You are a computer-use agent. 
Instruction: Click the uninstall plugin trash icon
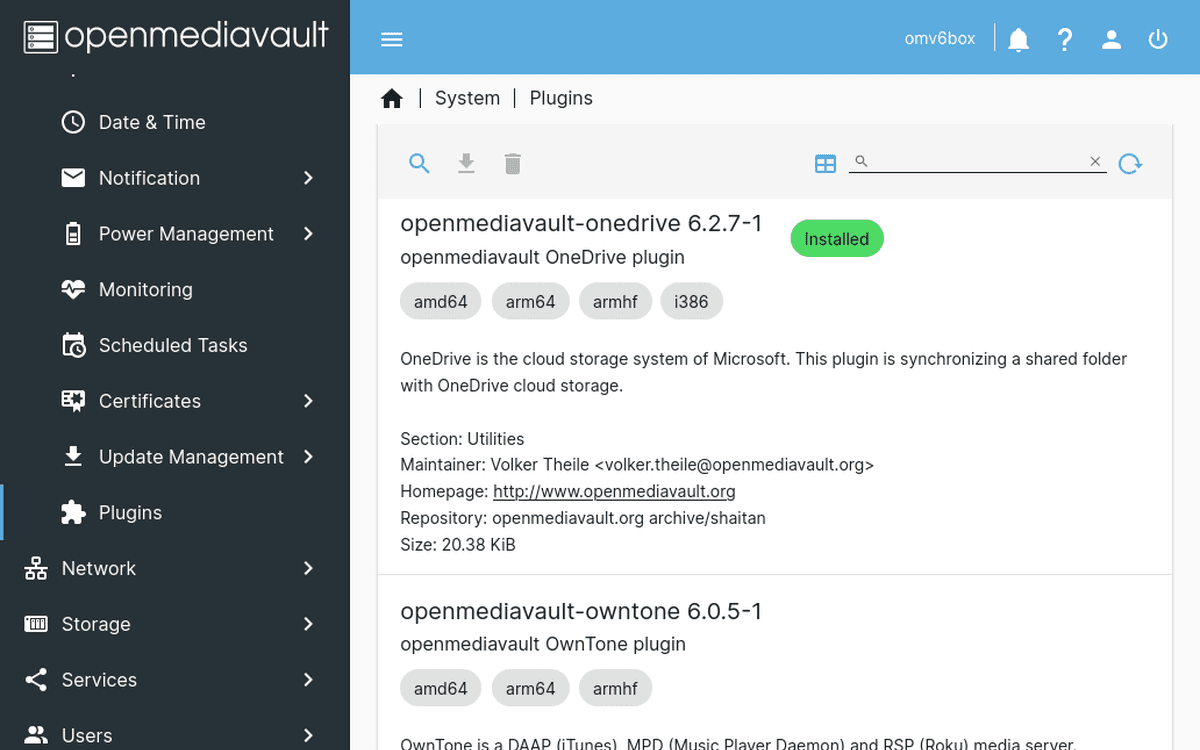(x=513, y=163)
